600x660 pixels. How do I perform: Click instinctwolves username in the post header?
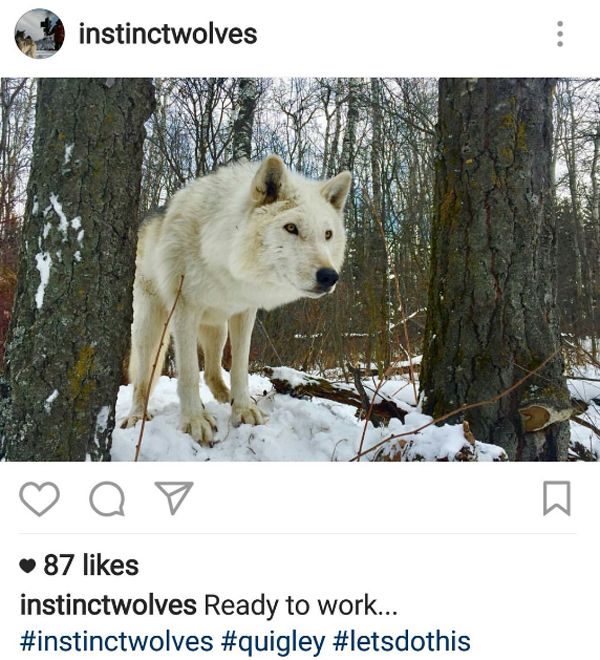168,34
